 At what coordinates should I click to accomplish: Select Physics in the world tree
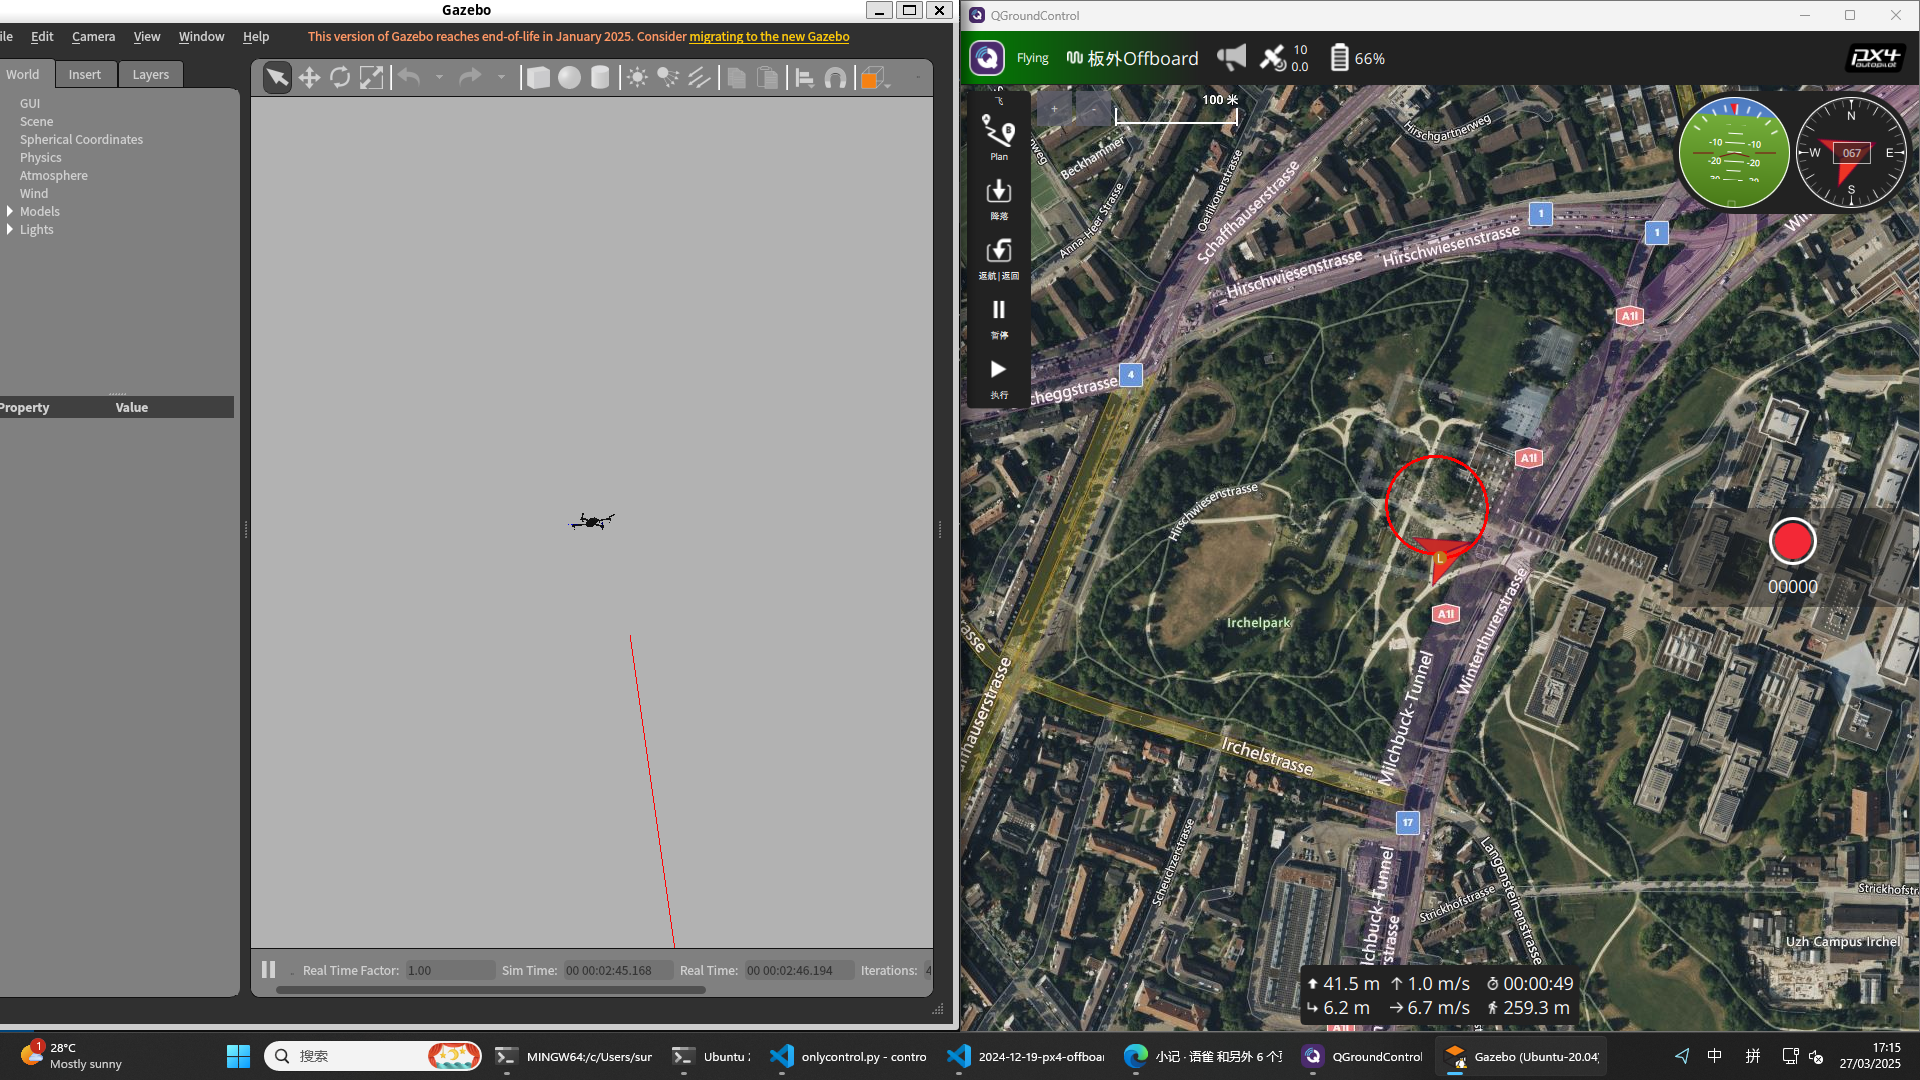pyautogui.click(x=41, y=157)
